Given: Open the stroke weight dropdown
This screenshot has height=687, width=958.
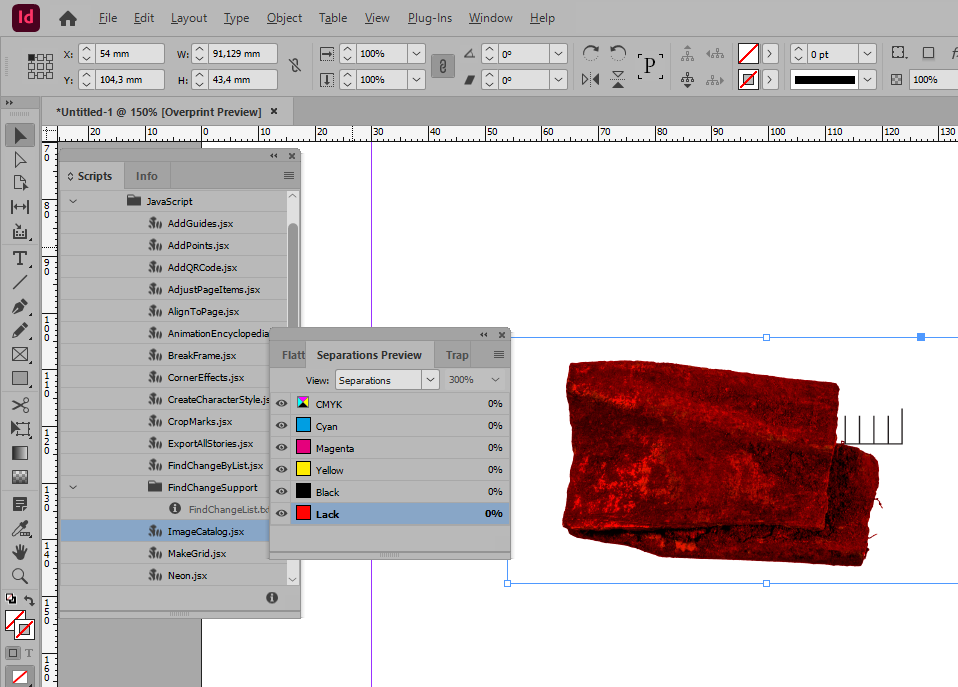Looking at the screenshot, I should tap(867, 54).
